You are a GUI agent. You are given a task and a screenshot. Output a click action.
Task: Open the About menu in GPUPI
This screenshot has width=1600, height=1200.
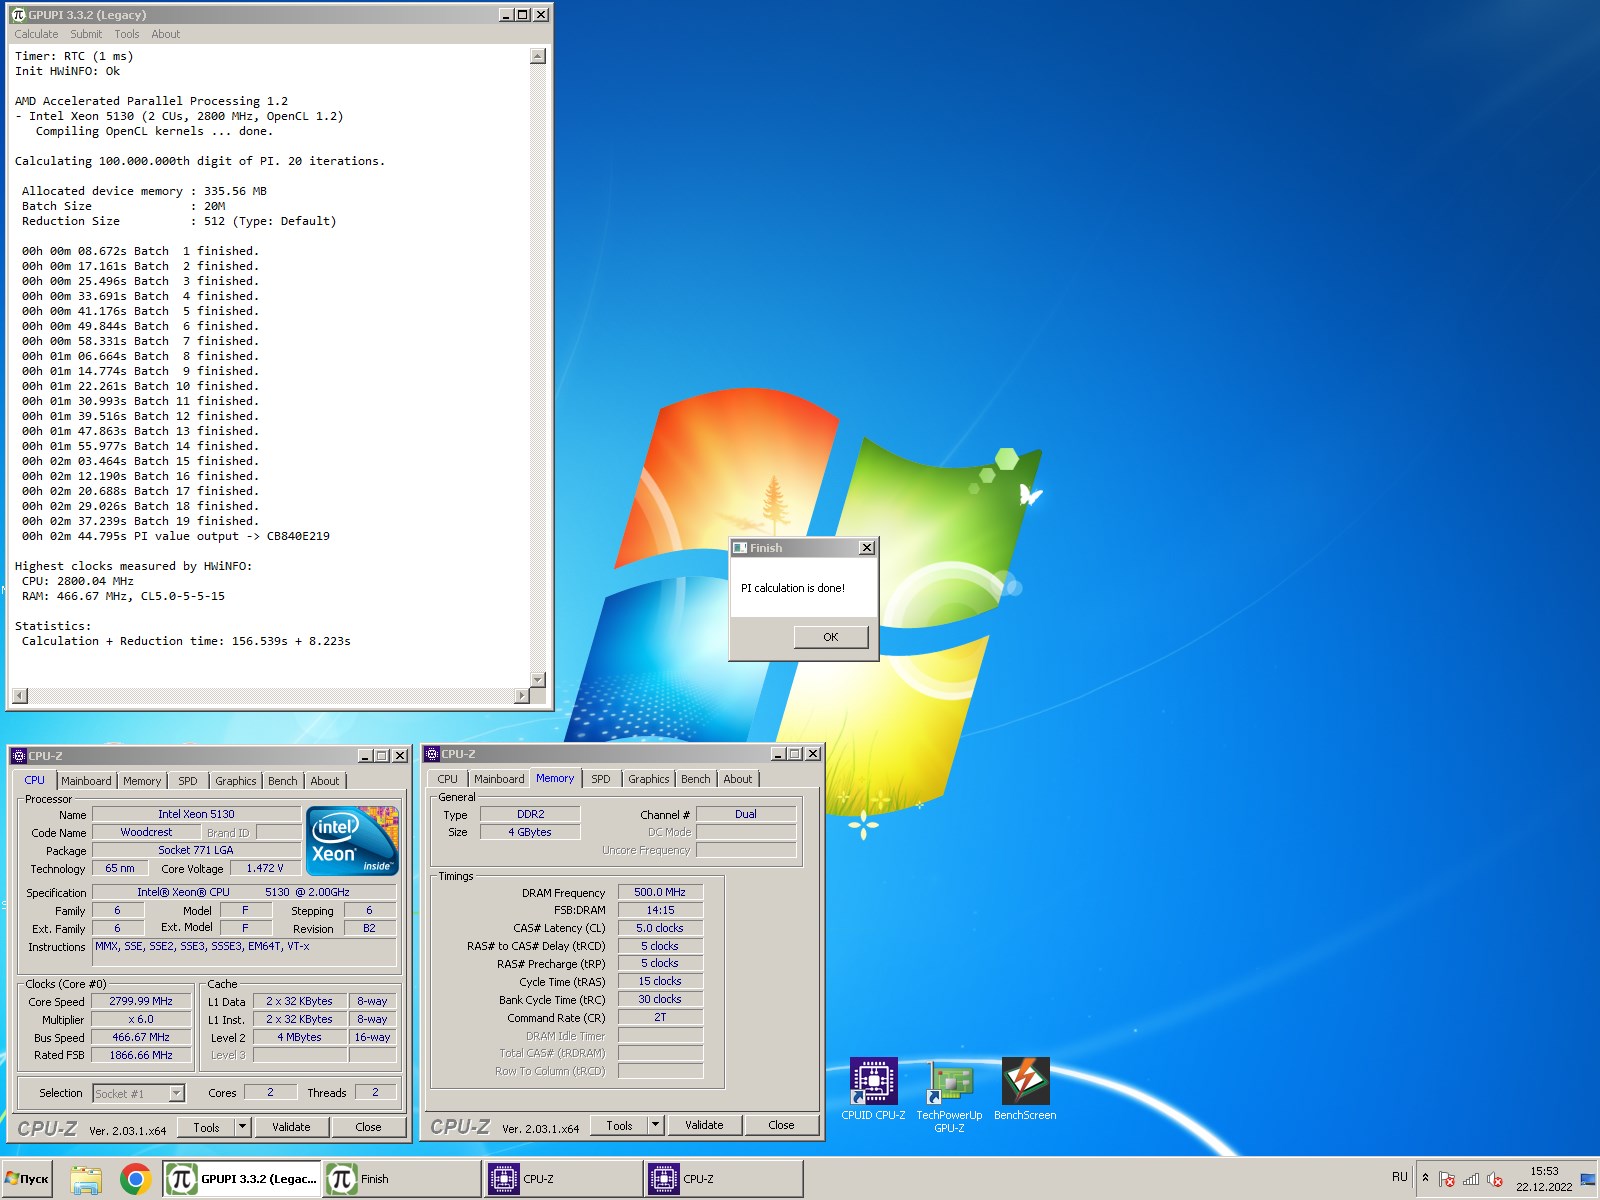click(x=166, y=34)
